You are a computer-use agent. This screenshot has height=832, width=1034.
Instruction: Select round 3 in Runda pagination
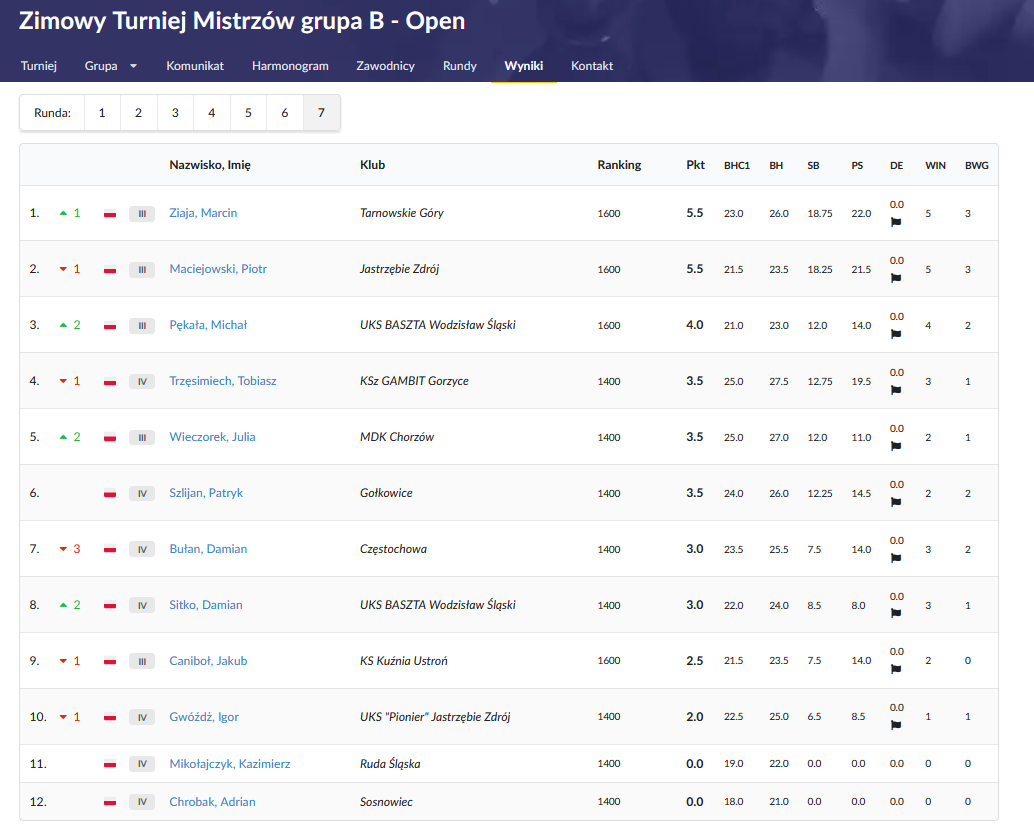point(175,113)
